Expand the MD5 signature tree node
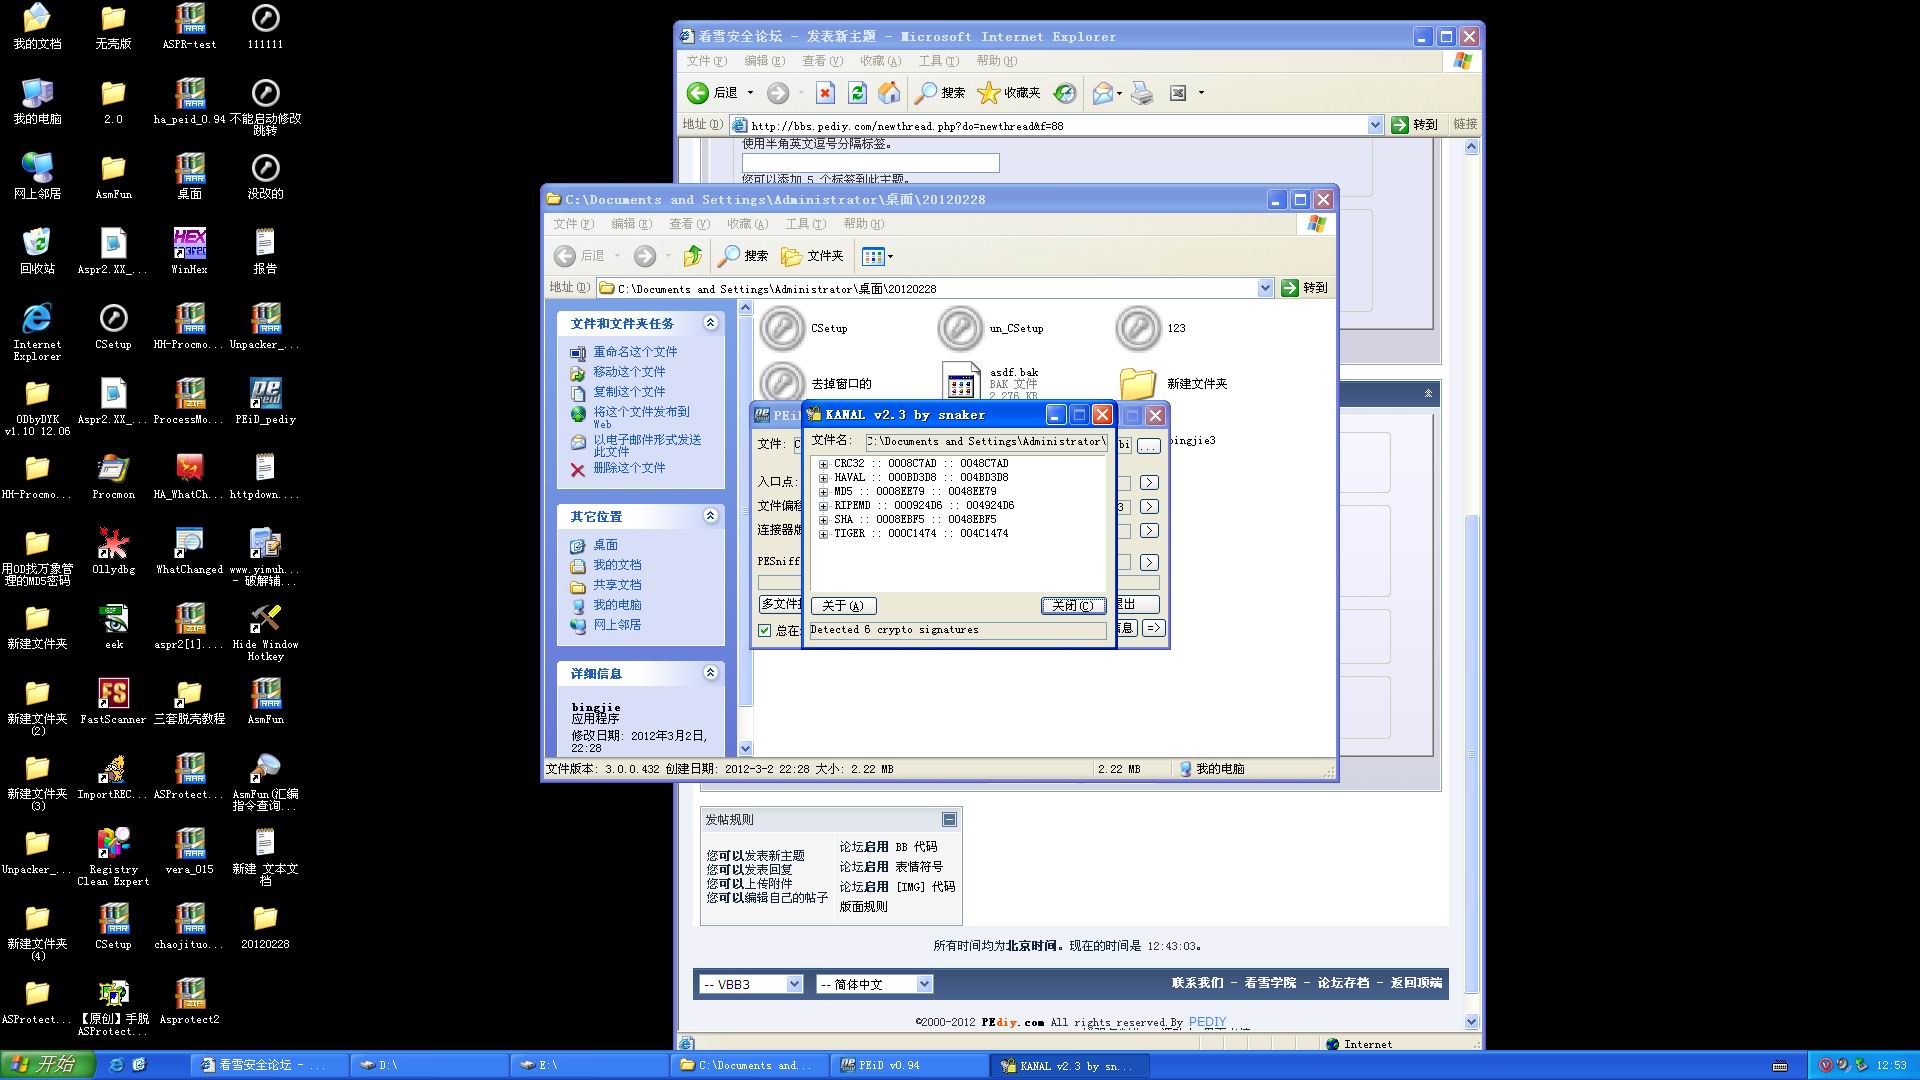The height and width of the screenshot is (1080, 1920). coord(823,492)
